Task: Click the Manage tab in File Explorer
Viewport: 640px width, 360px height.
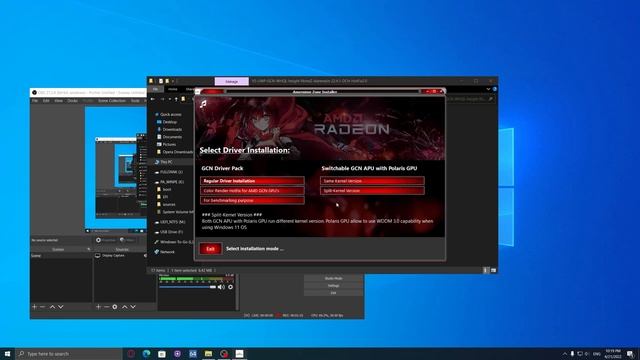Action: click(231, 81)
